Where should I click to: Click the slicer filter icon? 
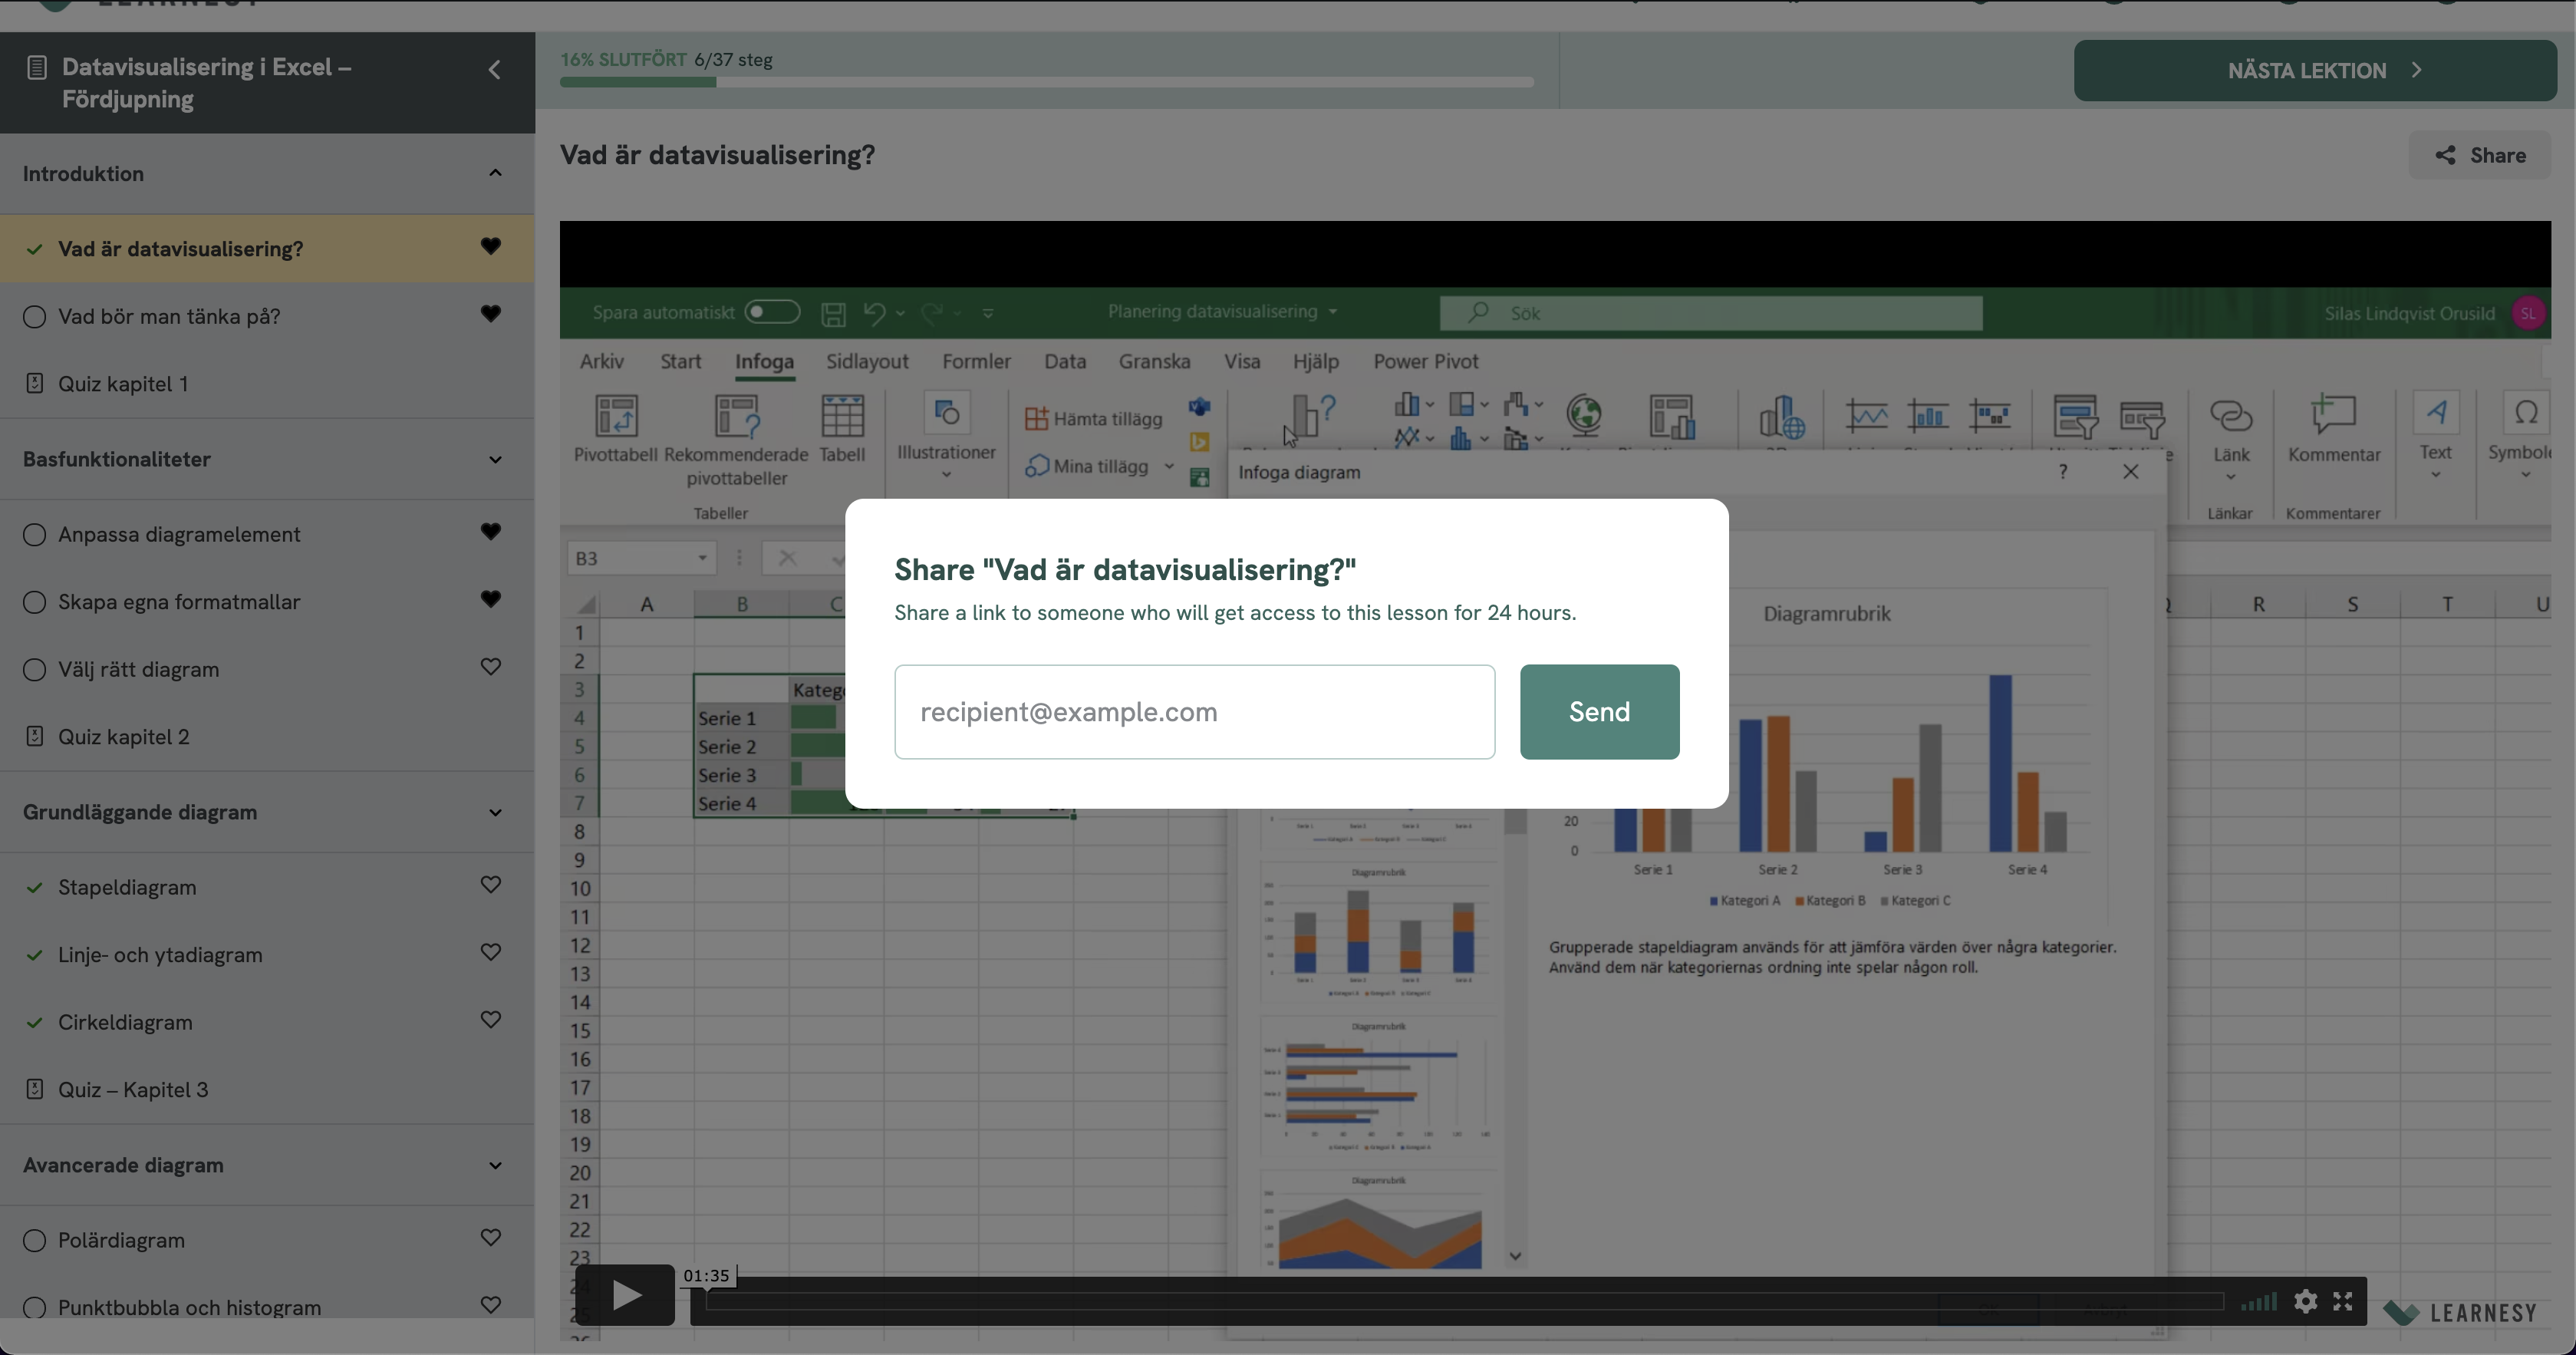(x=2075, y=416)
